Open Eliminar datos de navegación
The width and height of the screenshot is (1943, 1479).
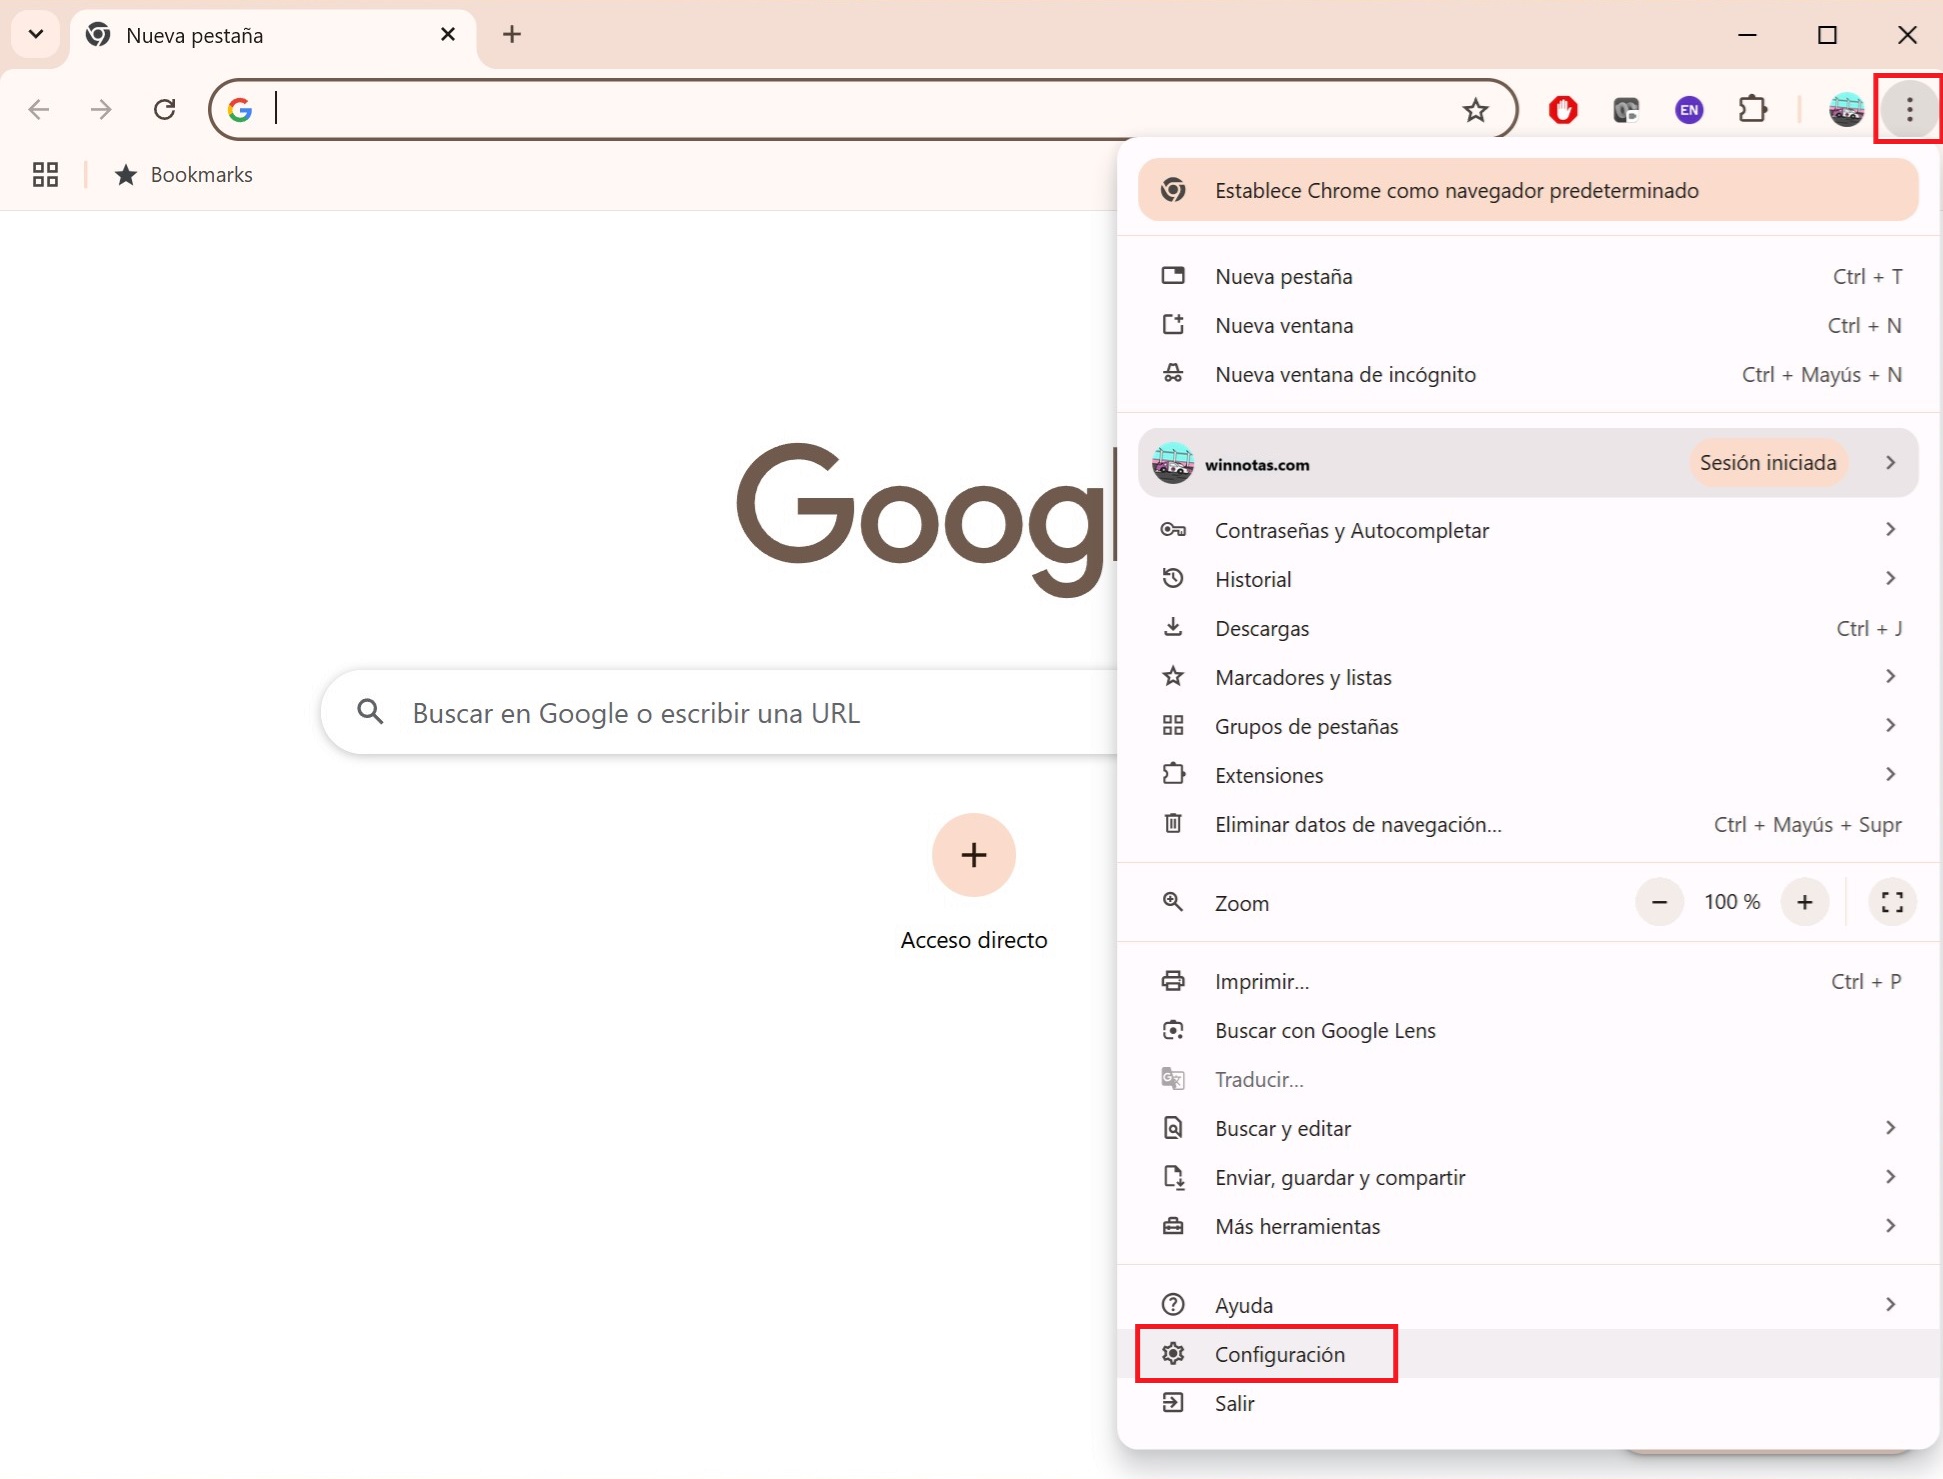1528,824
